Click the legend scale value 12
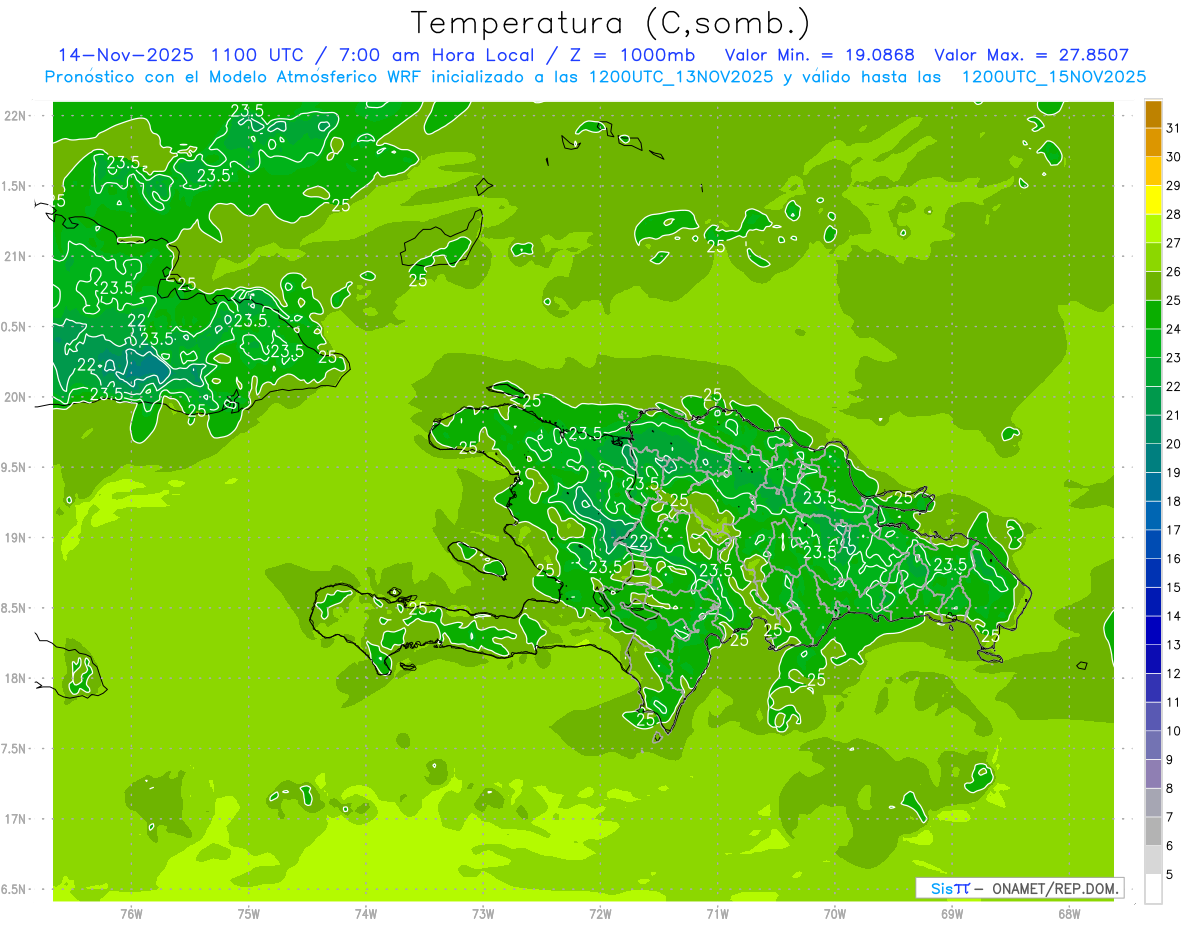Viewport: 1200px width, 927px height. click(x=1173, y=674)
